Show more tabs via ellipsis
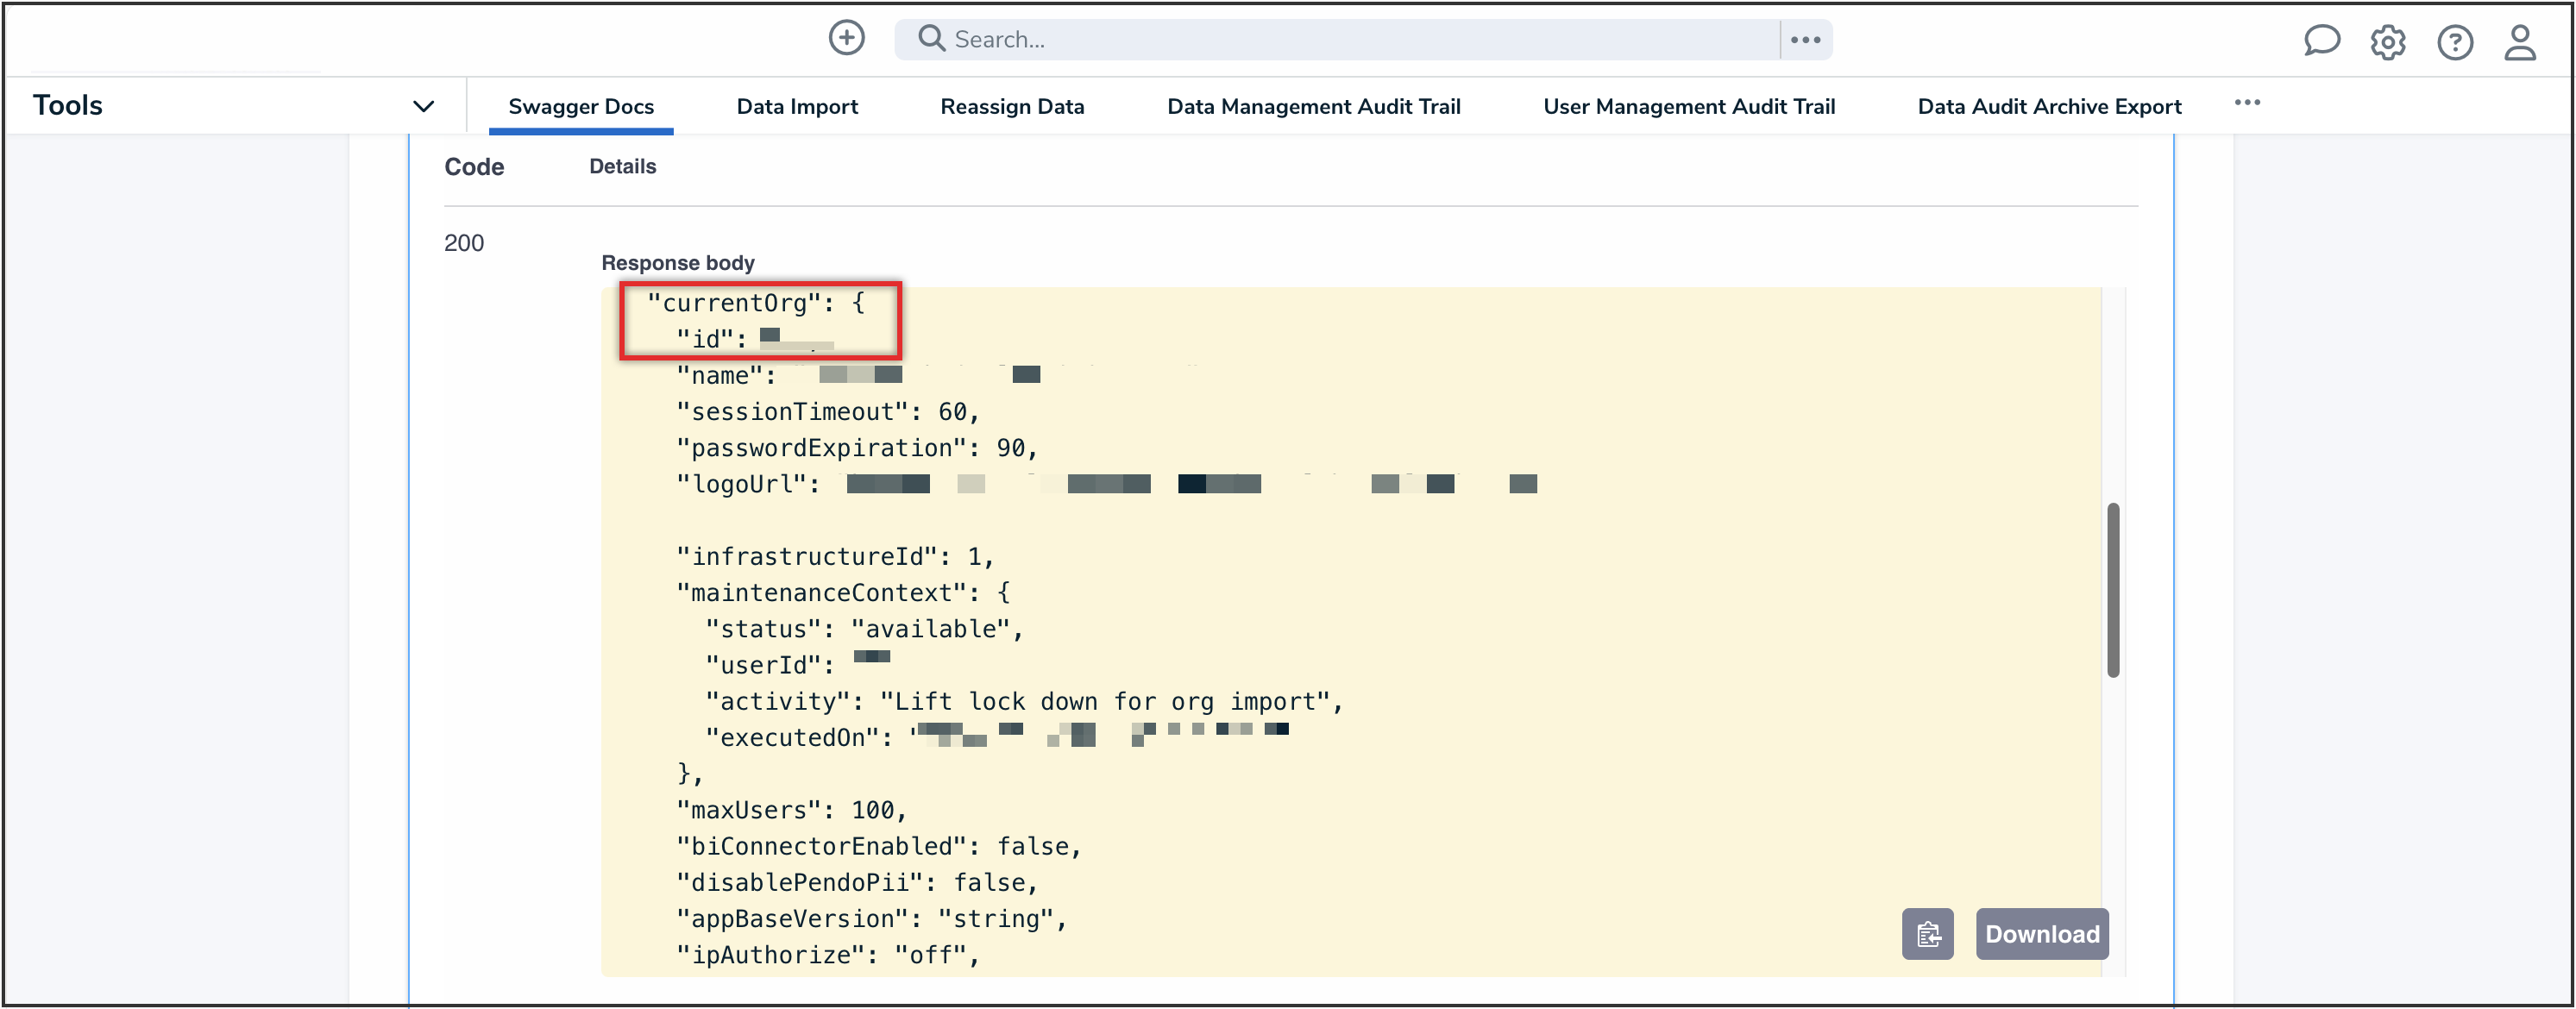 (2247, 103)
